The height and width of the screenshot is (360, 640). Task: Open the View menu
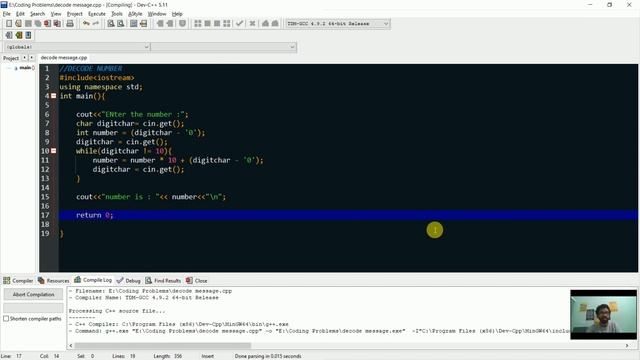(x=56, y=14)
